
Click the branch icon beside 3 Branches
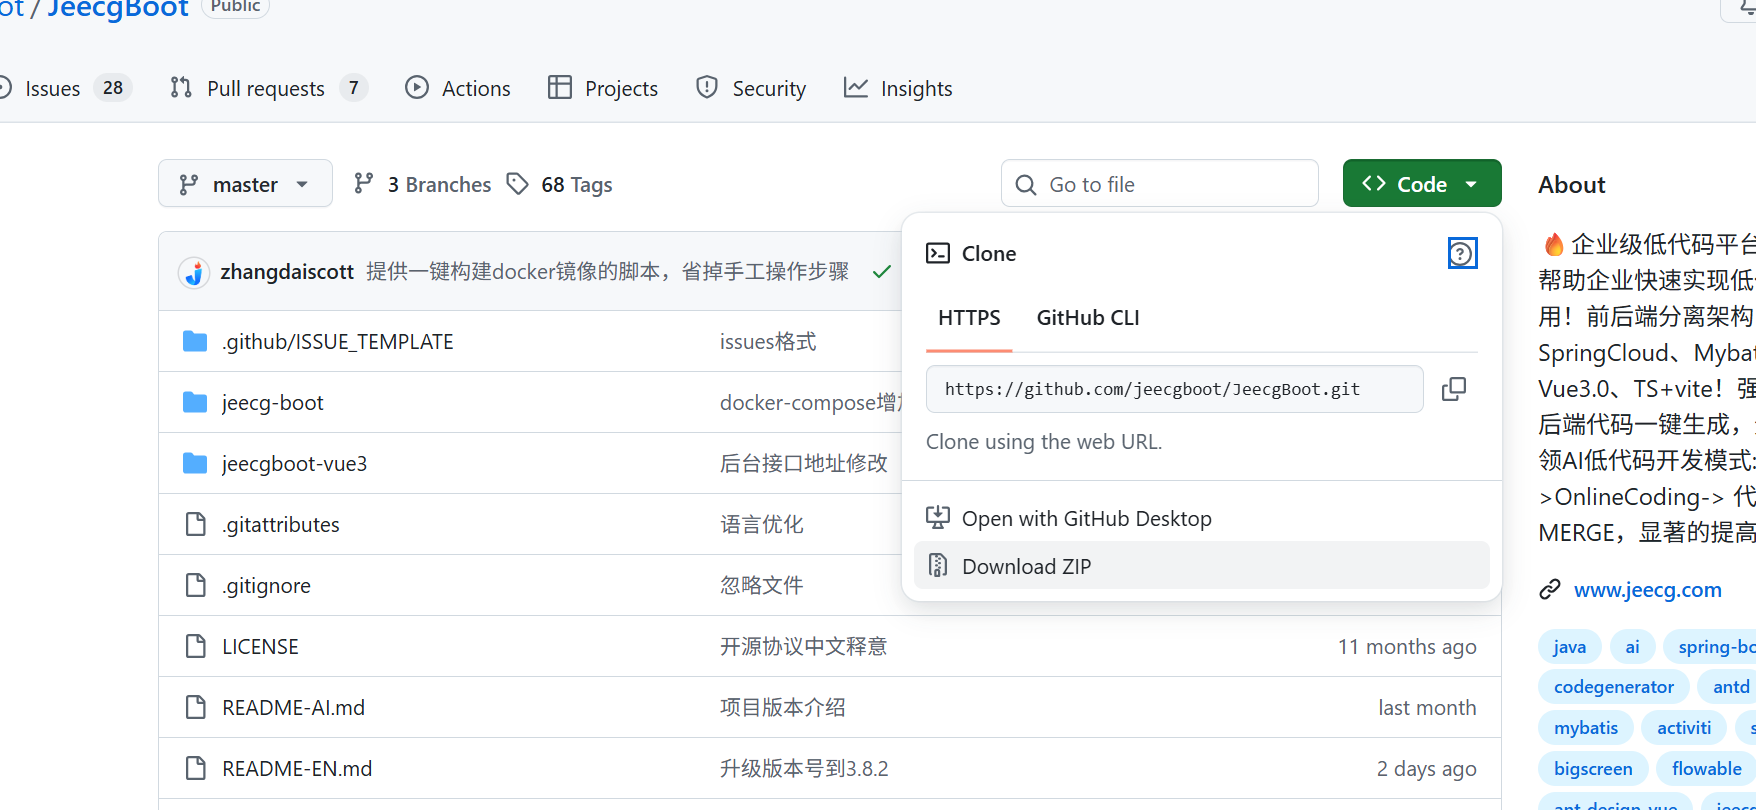364,184
